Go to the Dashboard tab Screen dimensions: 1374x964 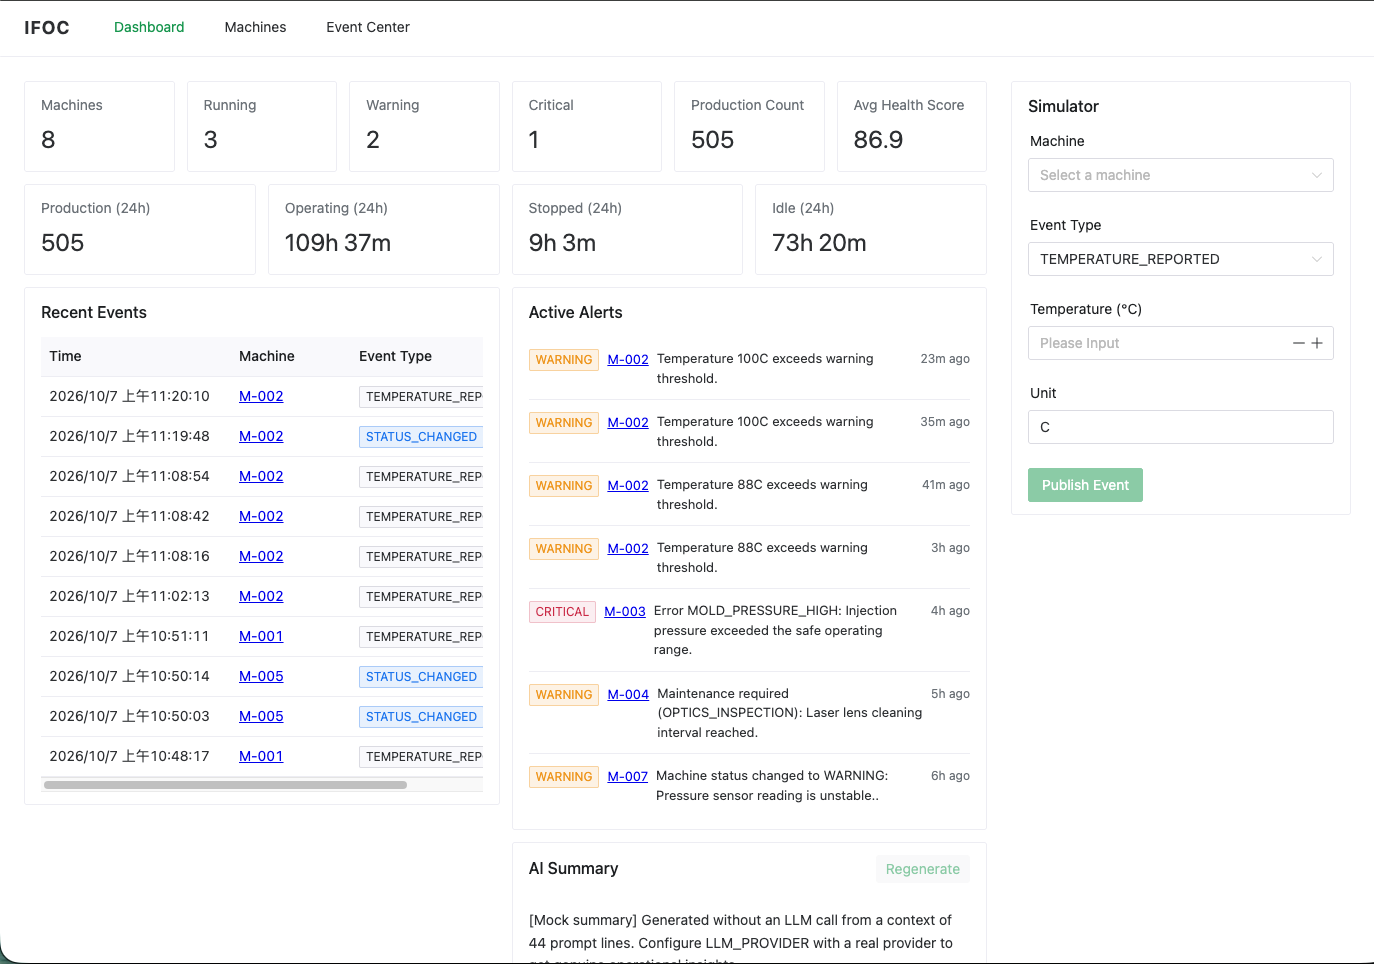point(149,27)
